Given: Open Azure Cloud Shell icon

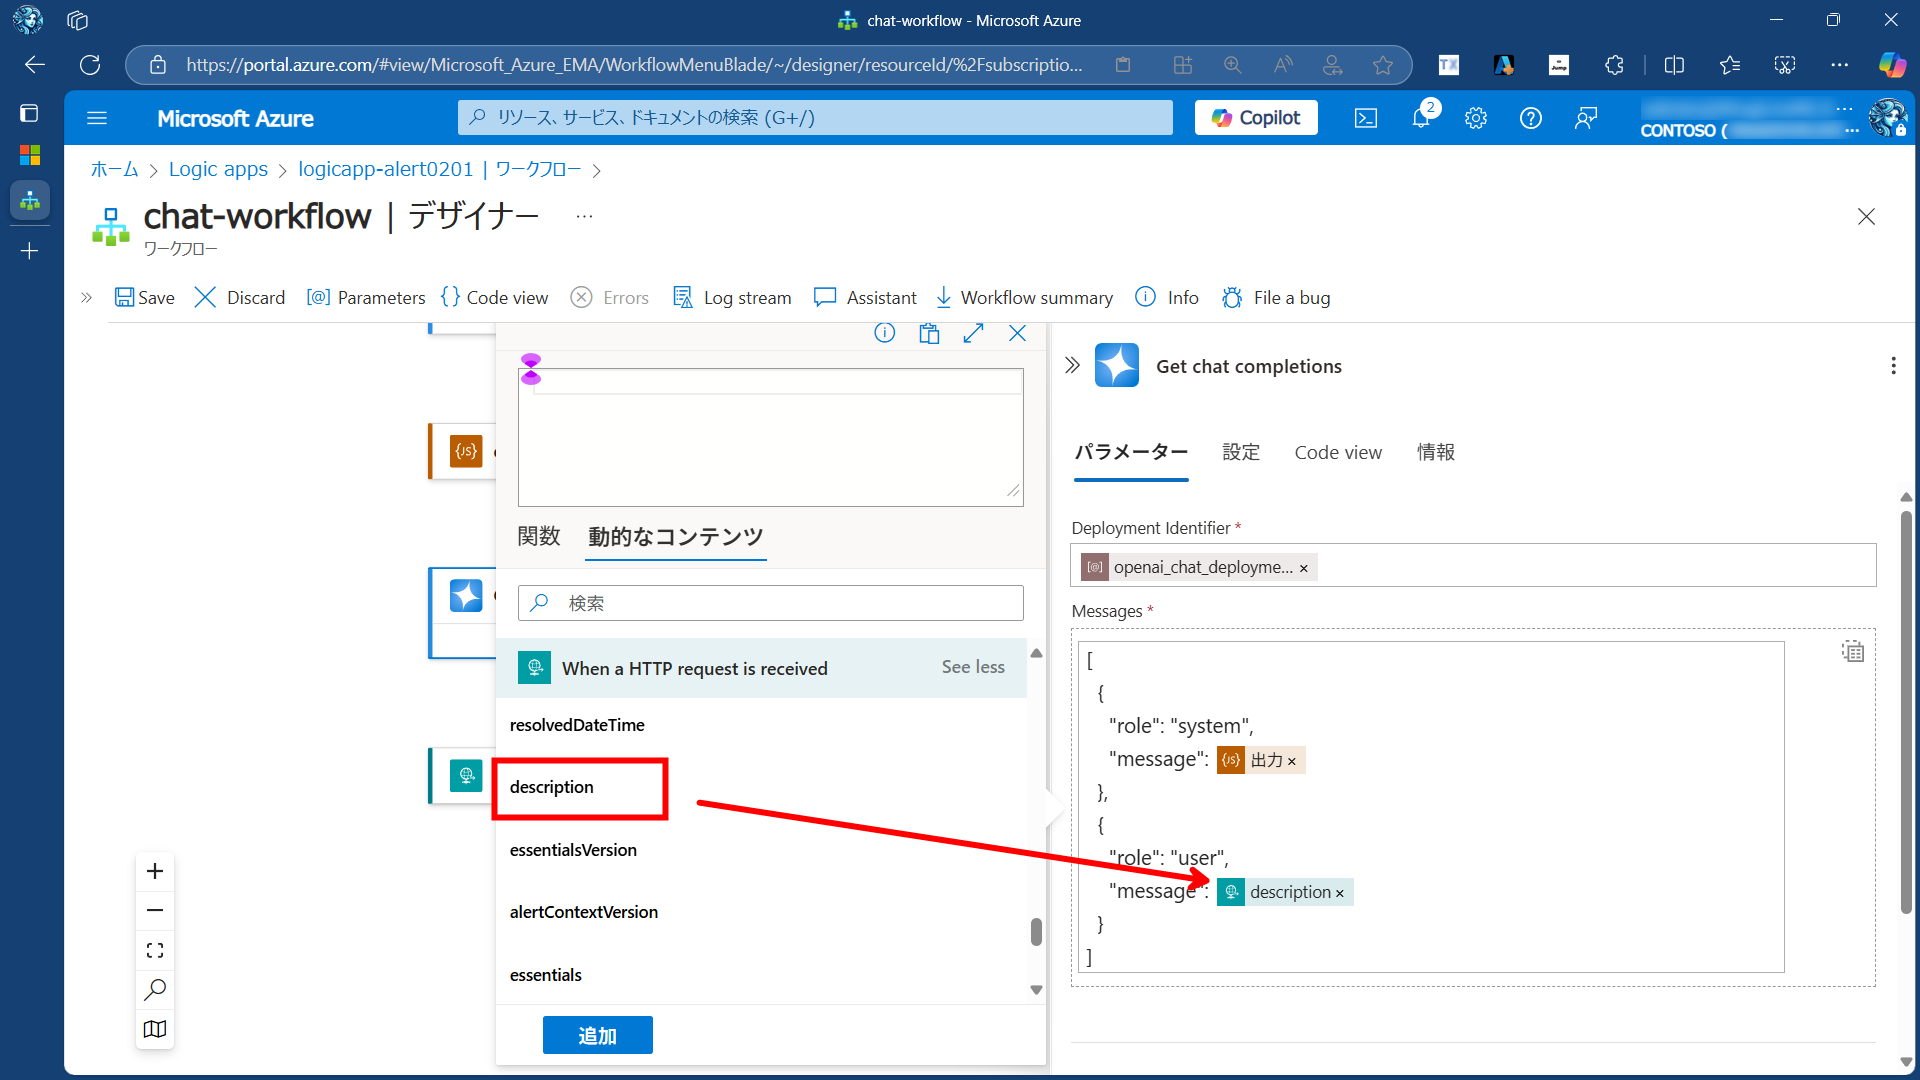Looking at the screenshot, I should [1365, 118].
